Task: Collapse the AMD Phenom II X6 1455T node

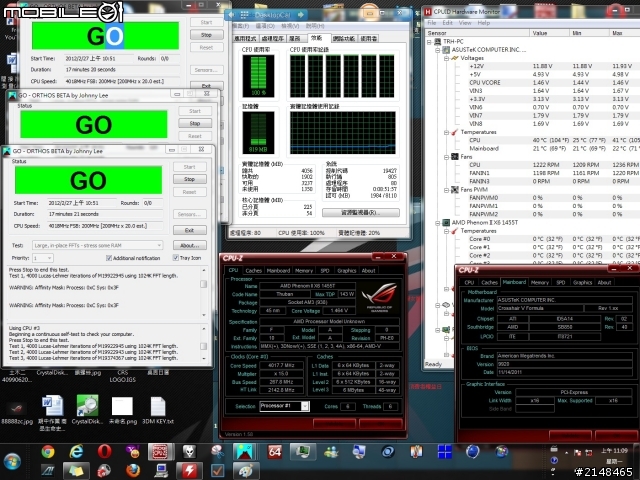Action: [438, 223]
